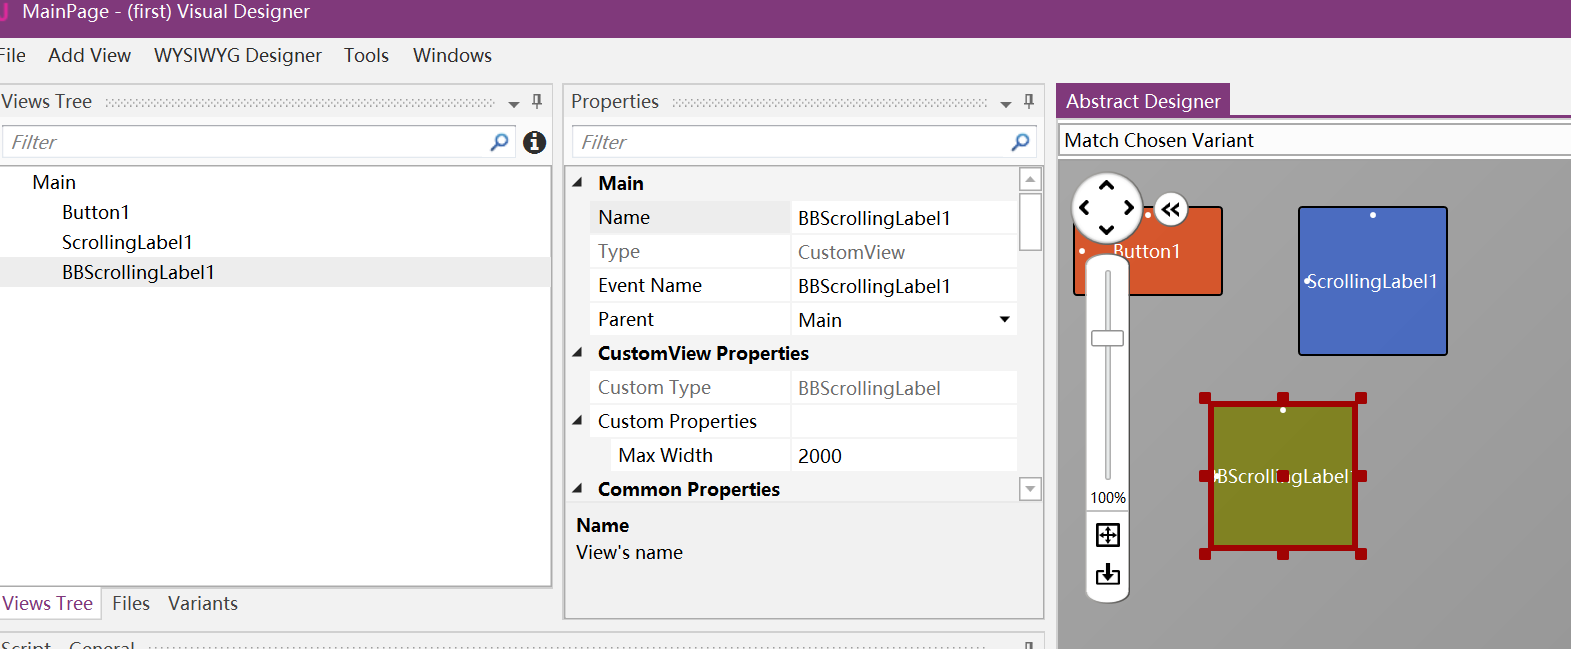Click the search icon in Properties filter
This screenshot has width=1571, height=649.
pos(1020,142)
